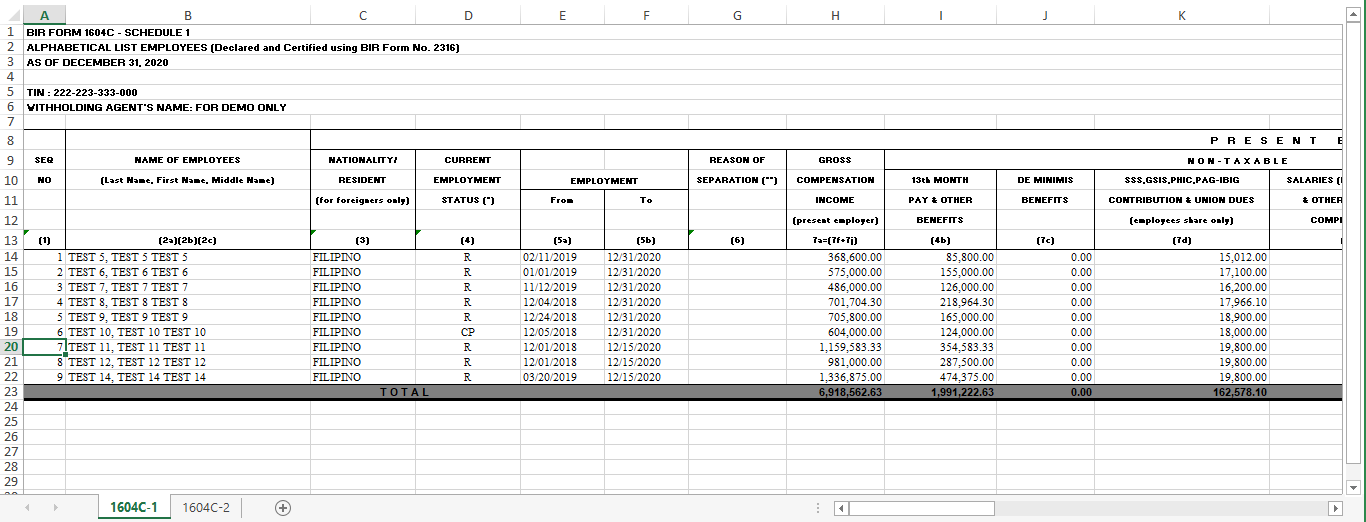Select gross compensation total 6,918,562.63 cell
Screen dimensions: 1366x522
[x=835, y=392]
